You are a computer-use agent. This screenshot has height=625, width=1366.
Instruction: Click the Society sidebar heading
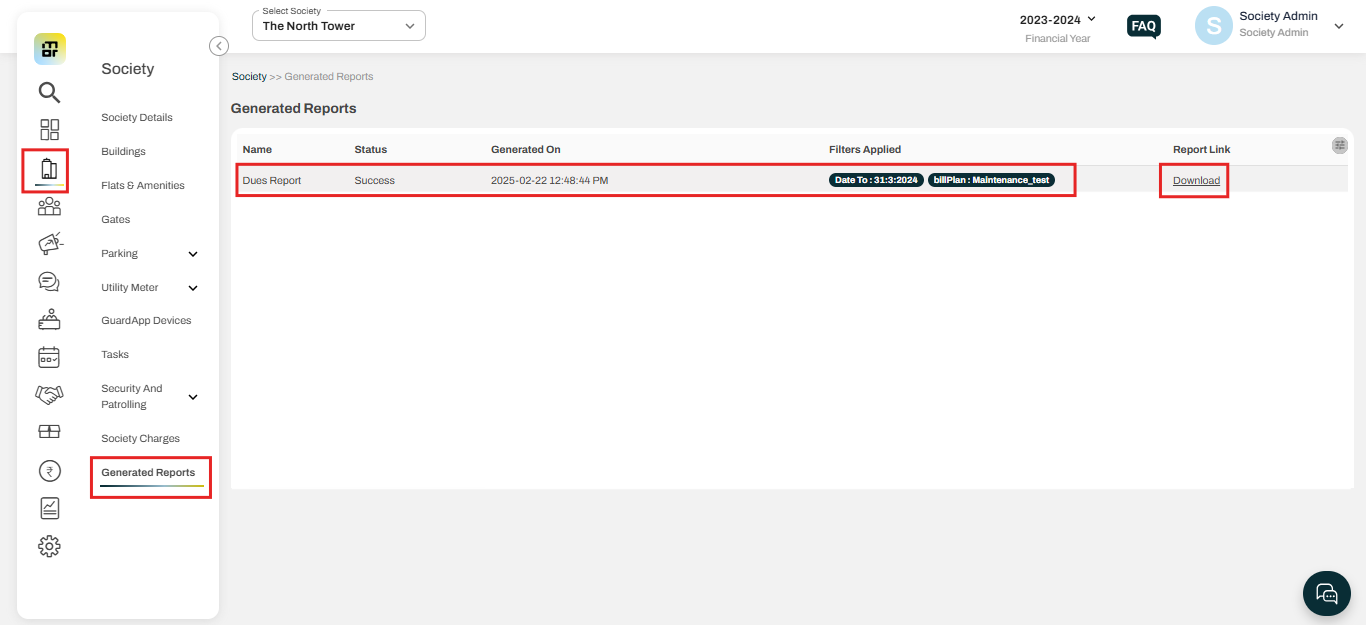[x=128, y=69]
